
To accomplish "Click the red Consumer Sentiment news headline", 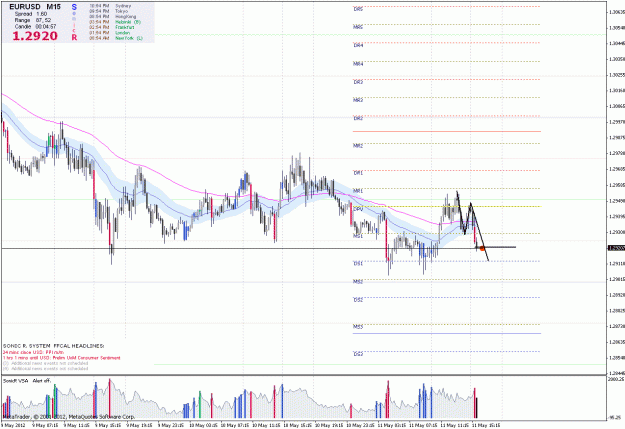I will click(62, 358).
